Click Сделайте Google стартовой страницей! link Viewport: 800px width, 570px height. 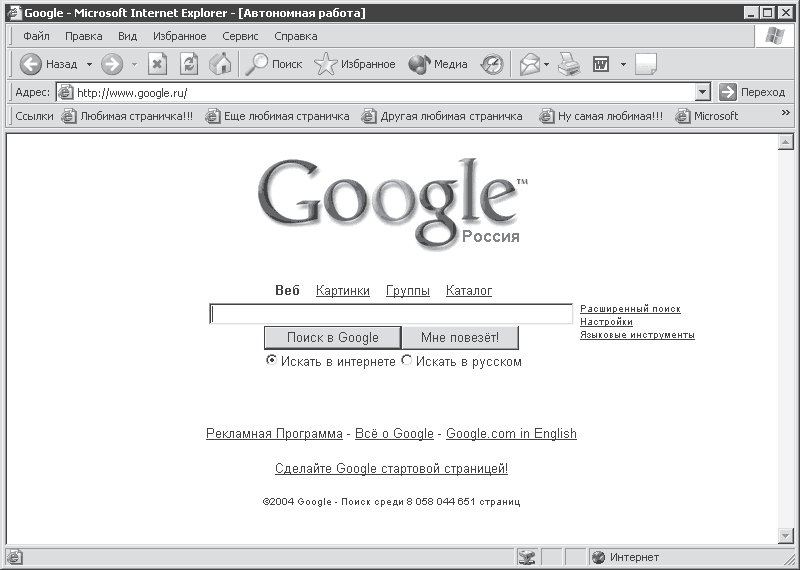pyautogui.click(x=391, y=468)
